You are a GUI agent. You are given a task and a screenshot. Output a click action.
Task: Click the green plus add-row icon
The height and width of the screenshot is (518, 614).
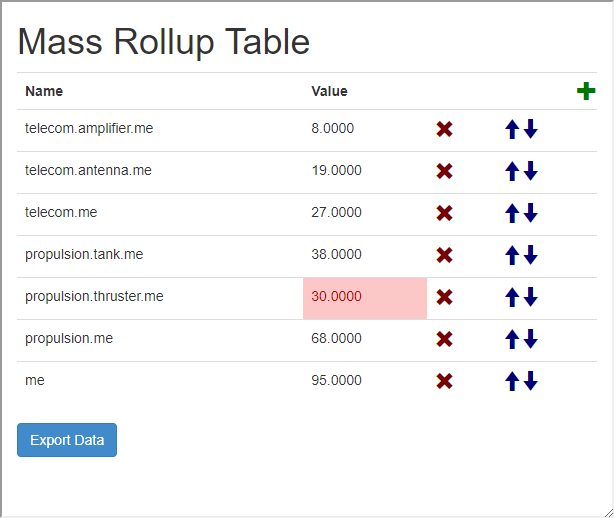click(x=586, y=91)
